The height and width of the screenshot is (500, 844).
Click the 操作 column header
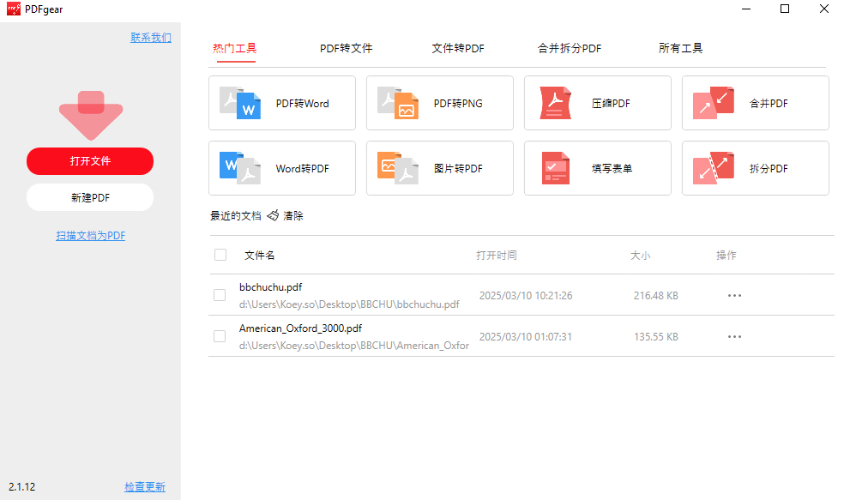(726, 255)
